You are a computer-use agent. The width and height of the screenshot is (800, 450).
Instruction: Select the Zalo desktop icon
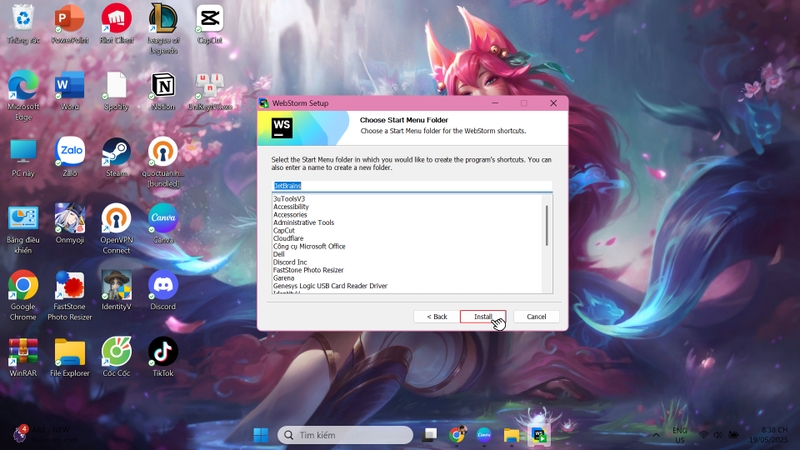click(70, 157)
